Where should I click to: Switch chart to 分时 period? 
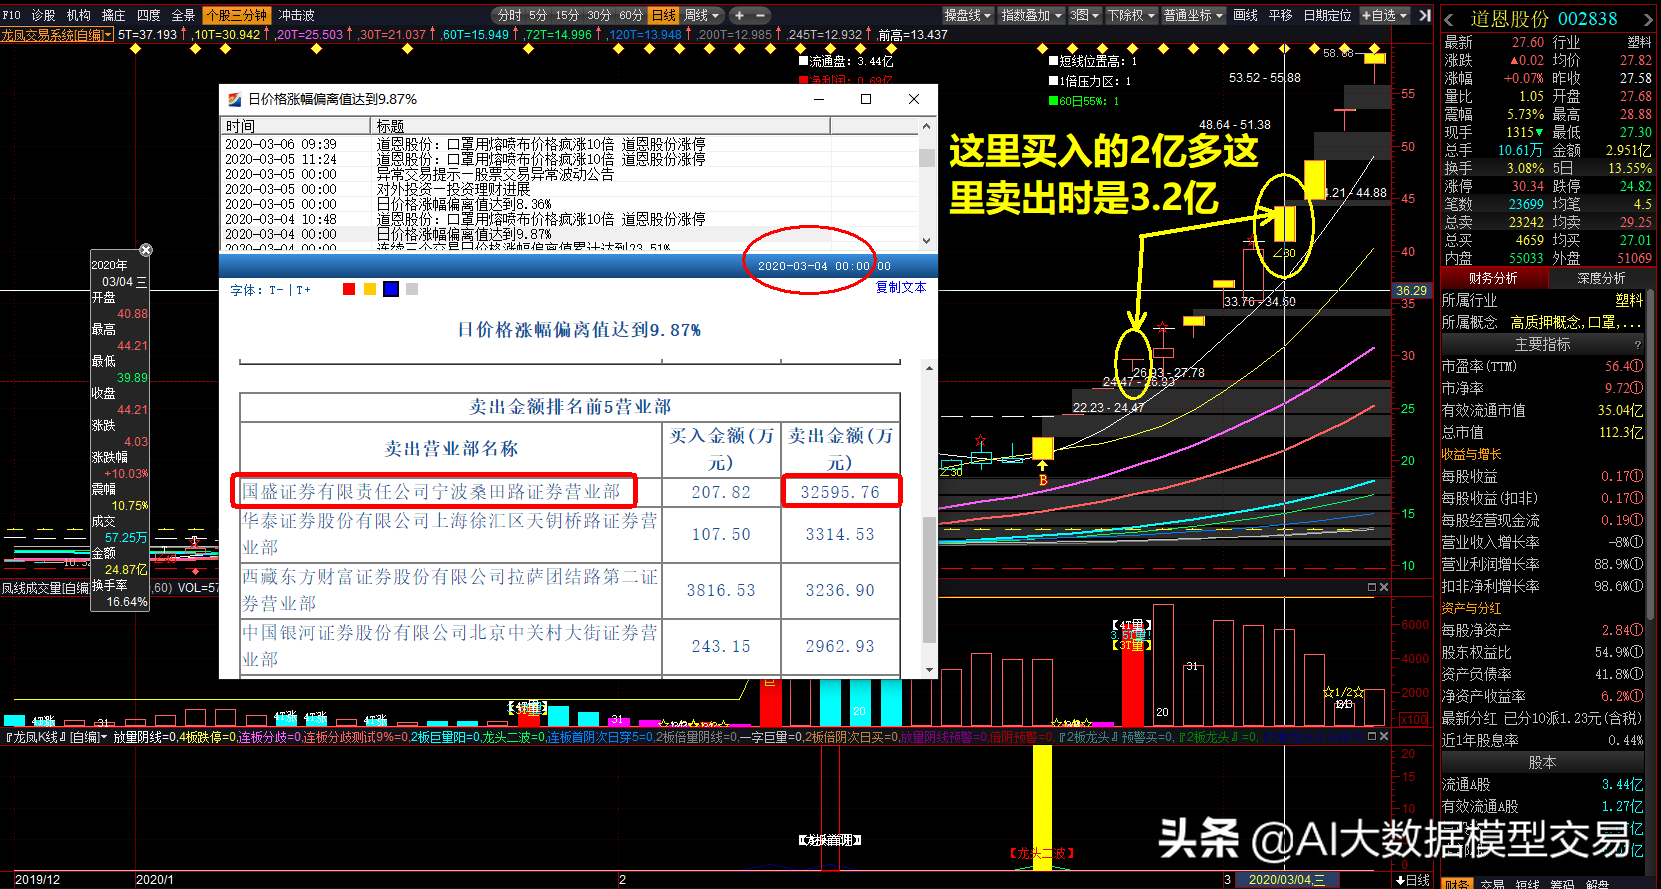point(510,15)
